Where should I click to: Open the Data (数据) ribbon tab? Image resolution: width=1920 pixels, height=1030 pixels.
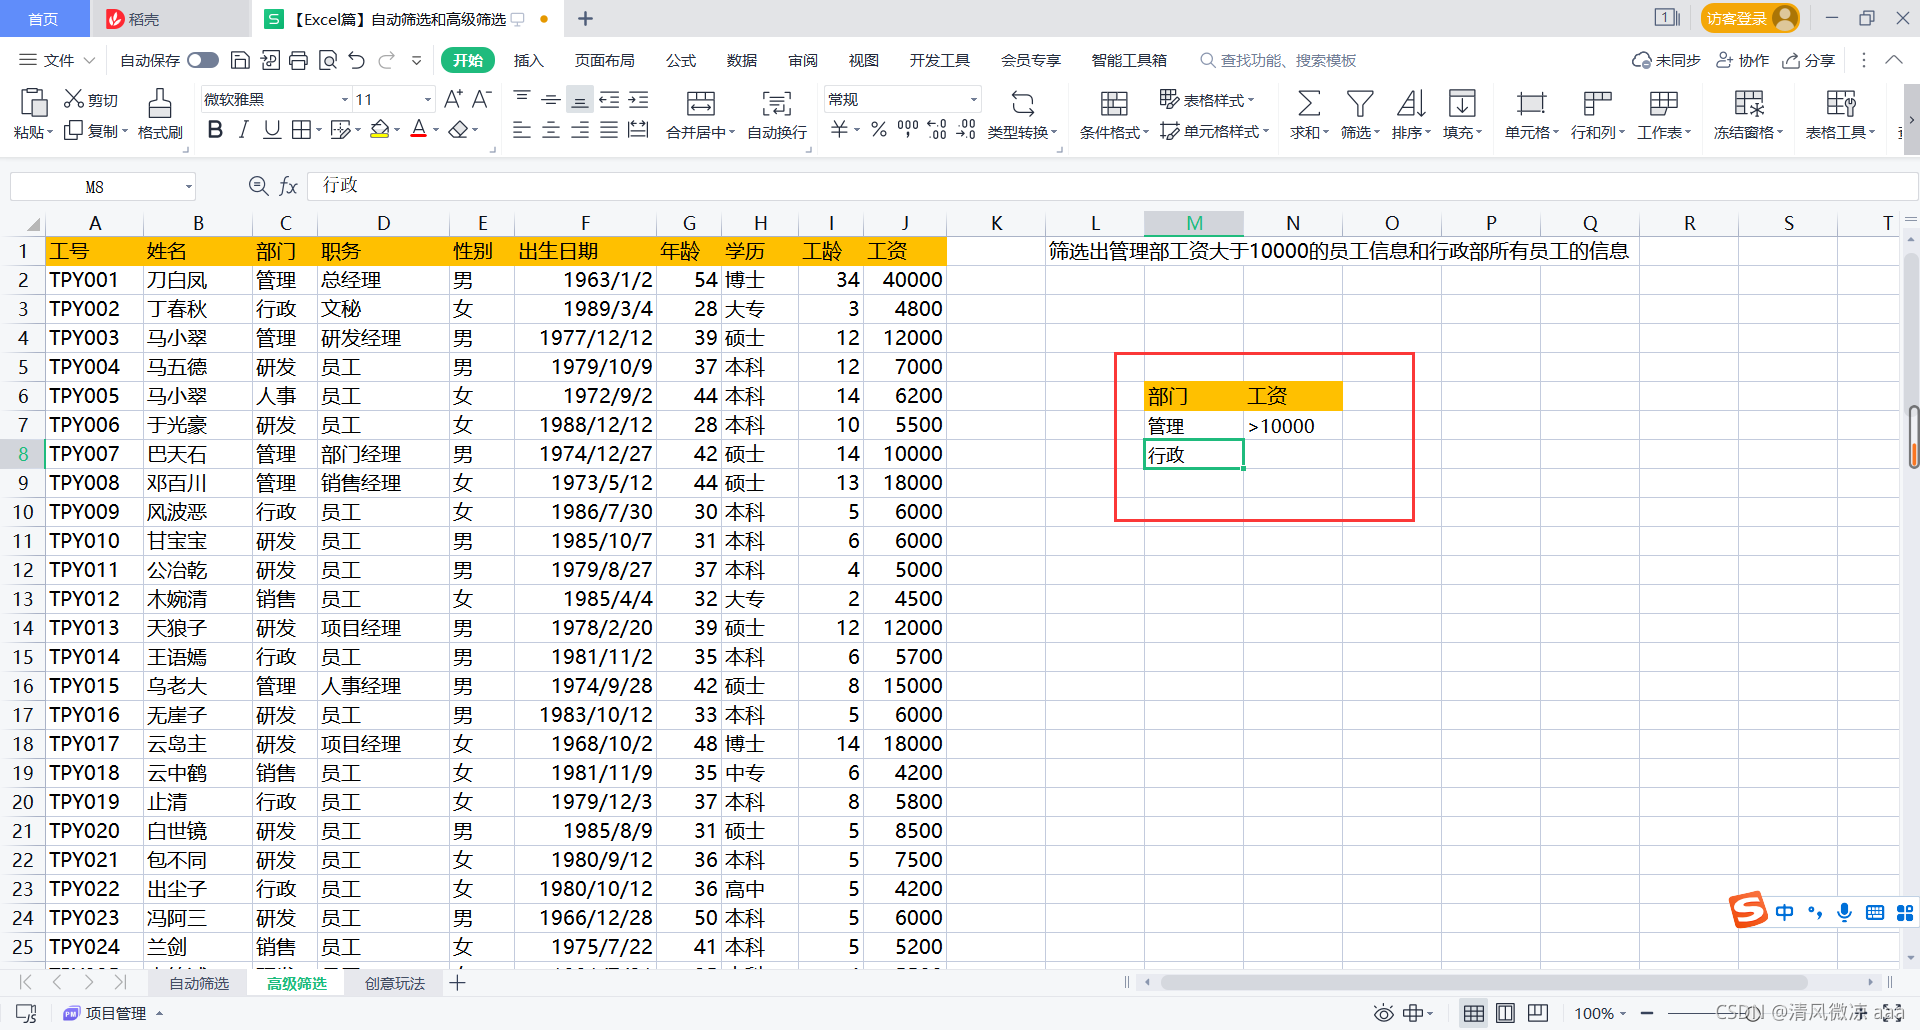pos(741,60)
